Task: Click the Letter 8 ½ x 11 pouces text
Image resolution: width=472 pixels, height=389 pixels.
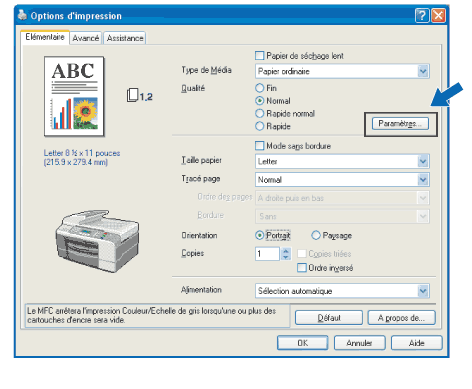Action: pos(82,153)
